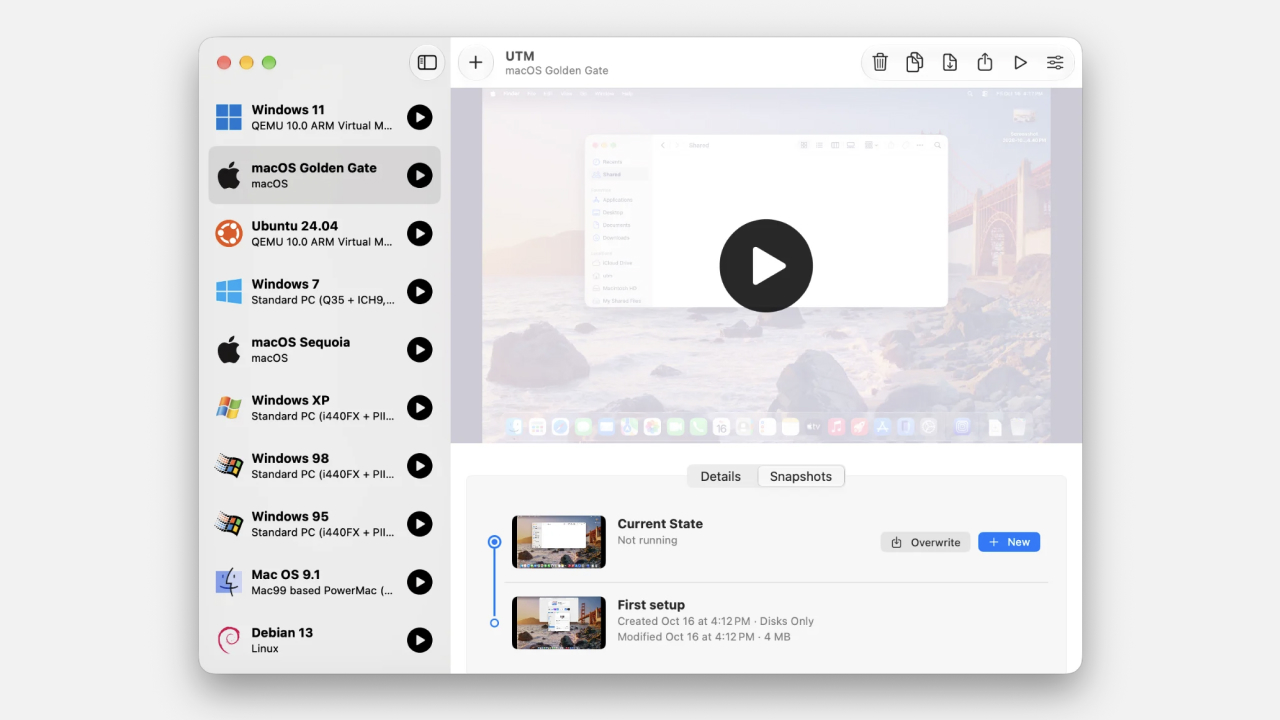Click the Current State title text
Viewport: 1280px width, 720px height.
tap(660, 524)
